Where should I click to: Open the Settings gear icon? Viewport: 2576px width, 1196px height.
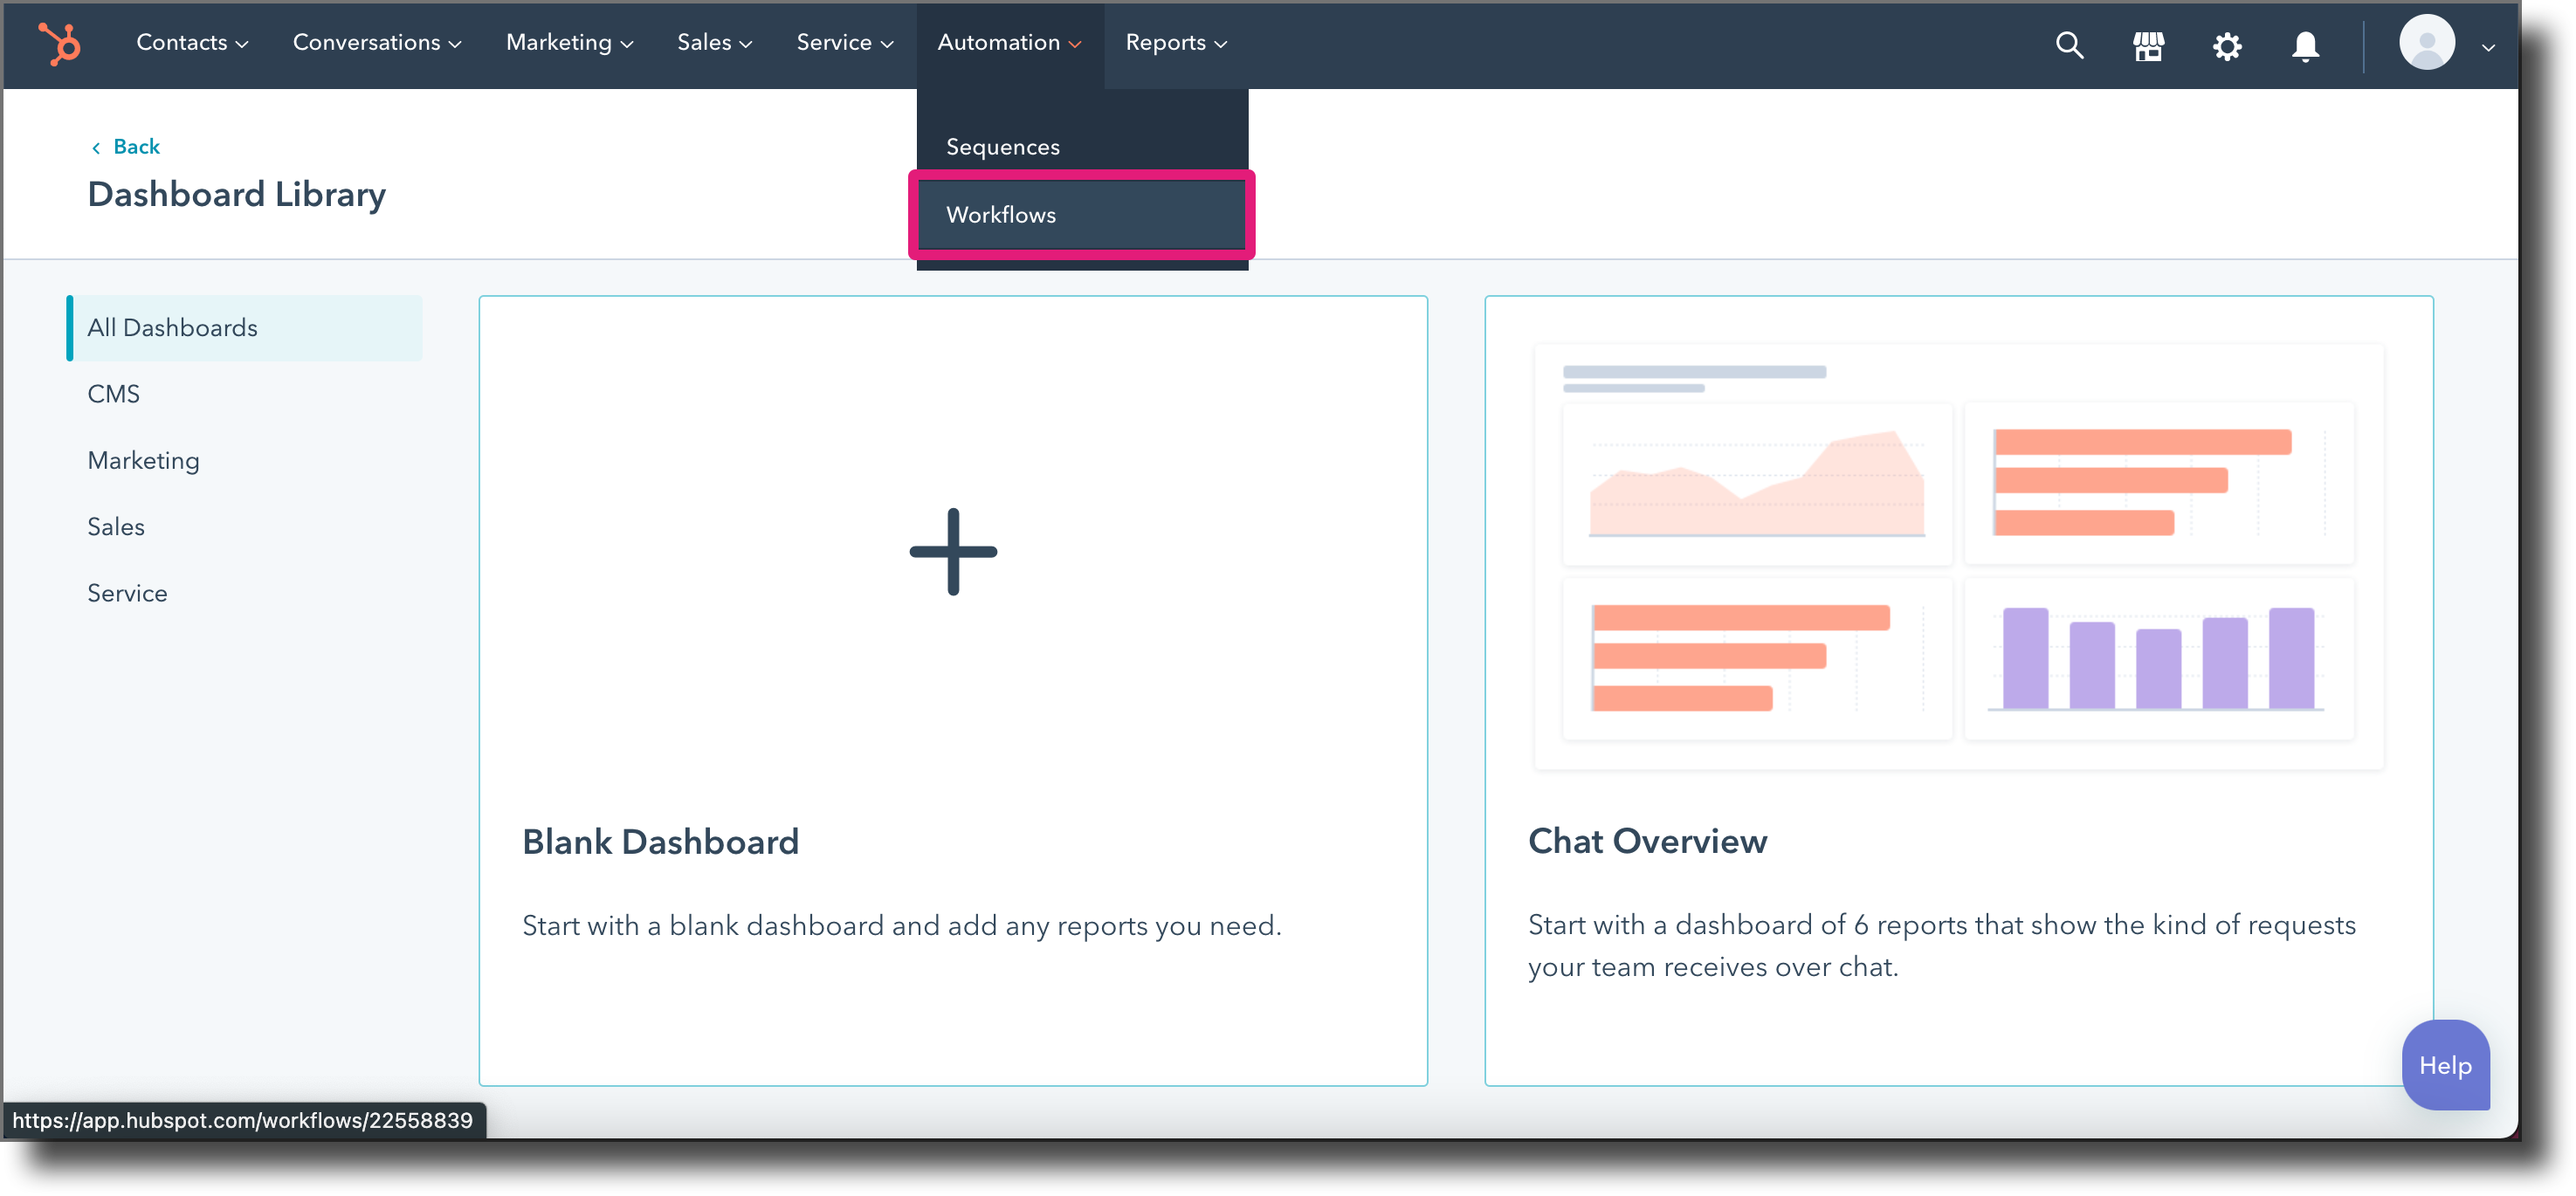tap(2227, 45)
